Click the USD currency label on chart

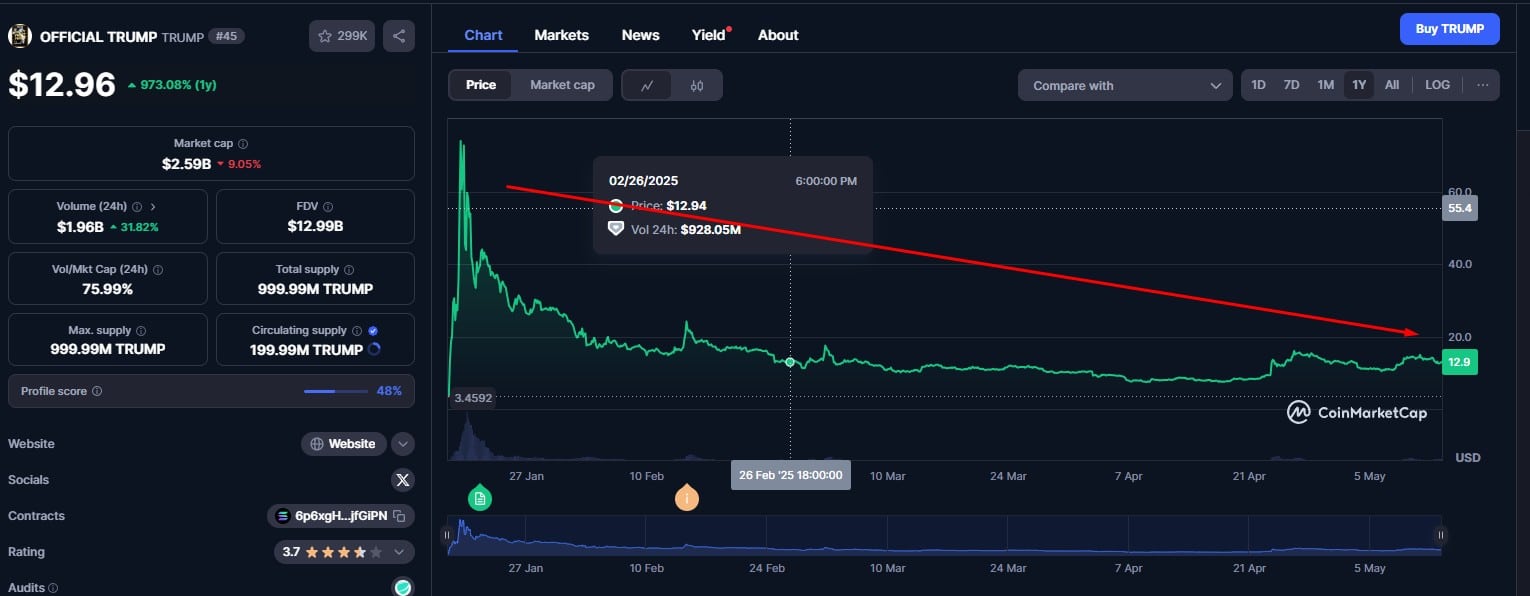[1467, 458]
